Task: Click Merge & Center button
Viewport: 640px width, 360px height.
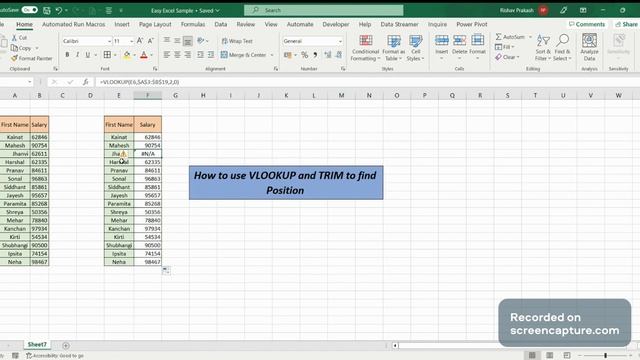Action: click(243, 55)
